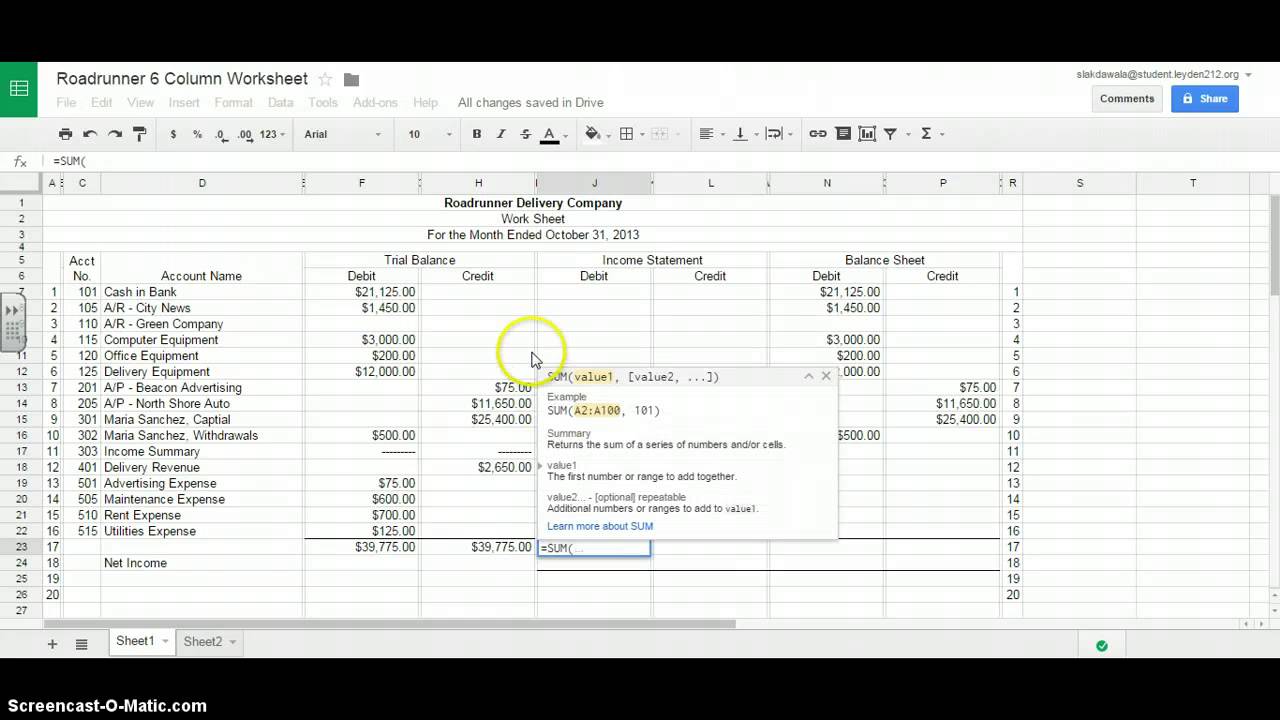Open the Tools menu
Image resolution: width=1280 pixels, height=720 pixels.
(323, 102)
